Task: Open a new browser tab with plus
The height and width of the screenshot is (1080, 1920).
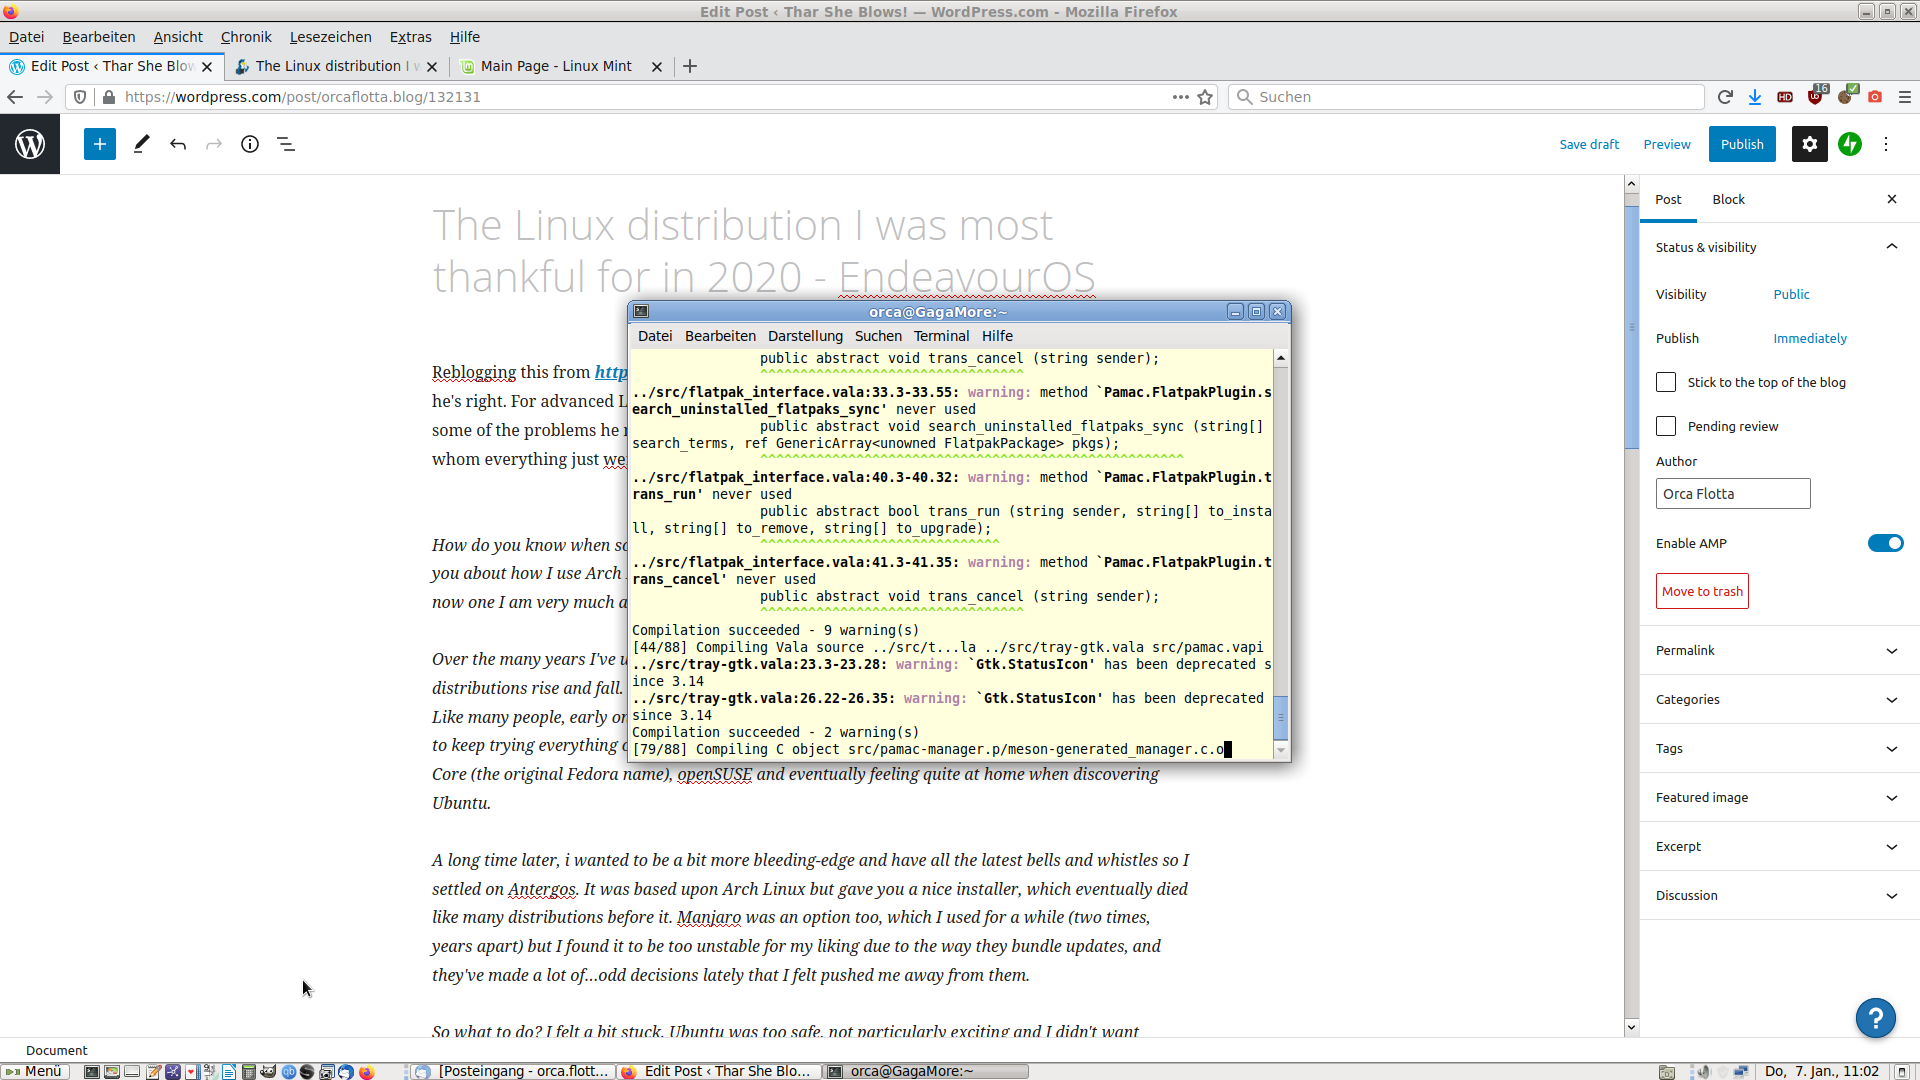Action: (x=690, y=66)
